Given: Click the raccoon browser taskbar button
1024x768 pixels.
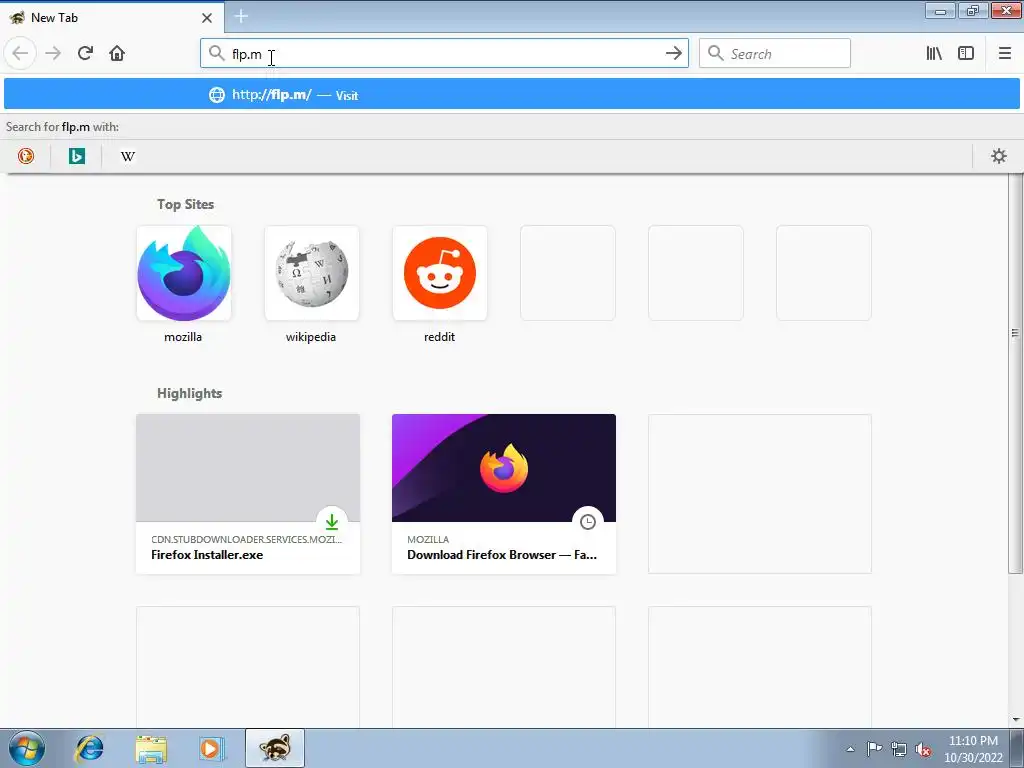Looking at the screenshot, I should pyautogui.click(x=275, y=748).
